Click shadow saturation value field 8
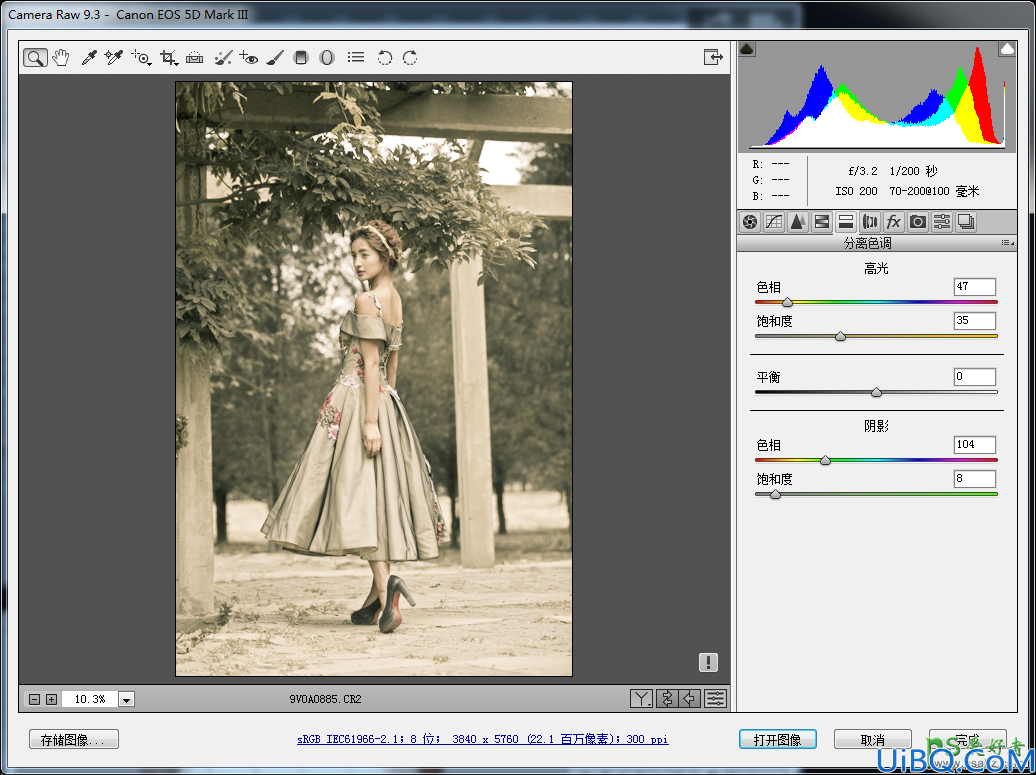1036x775 pixels. pyautogui.click(x=975, y=478)
